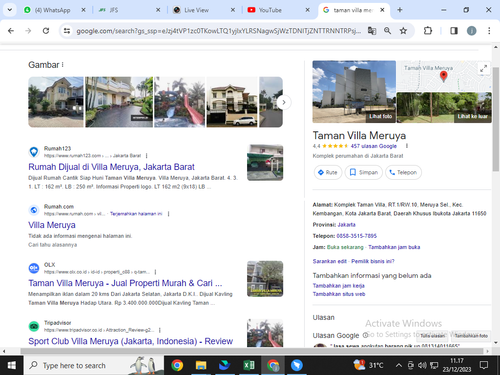This screenshot has height=375, width=500.
Task: Open Sport Club Villa Meruya Tripadvisor result
Action: pos(130,341)
